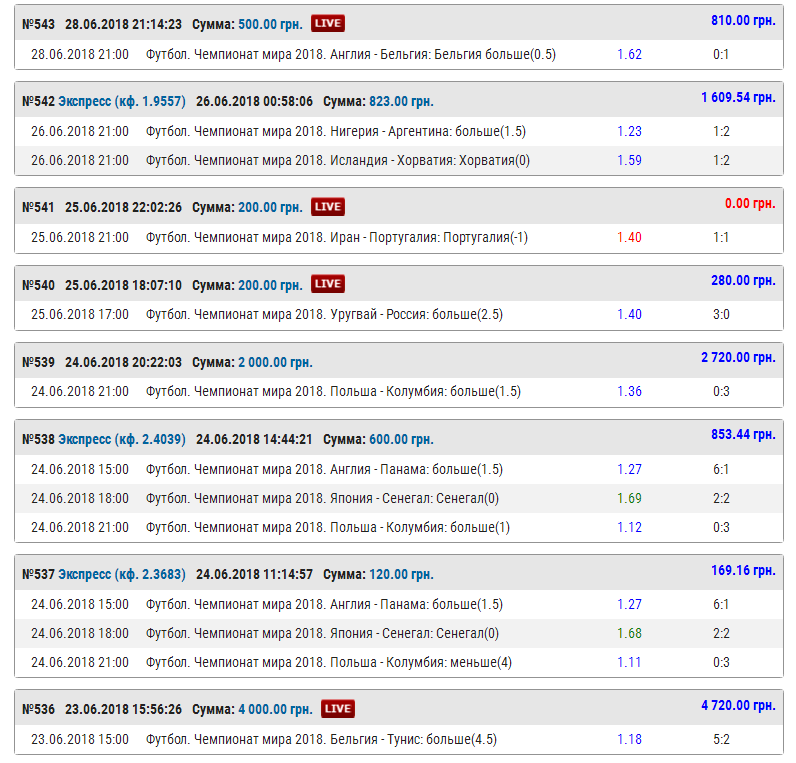Click odds value 1.36
Image resolution: width=796 pixels, height=763 pixels.
pyautogui.click(x=629, y=391)
